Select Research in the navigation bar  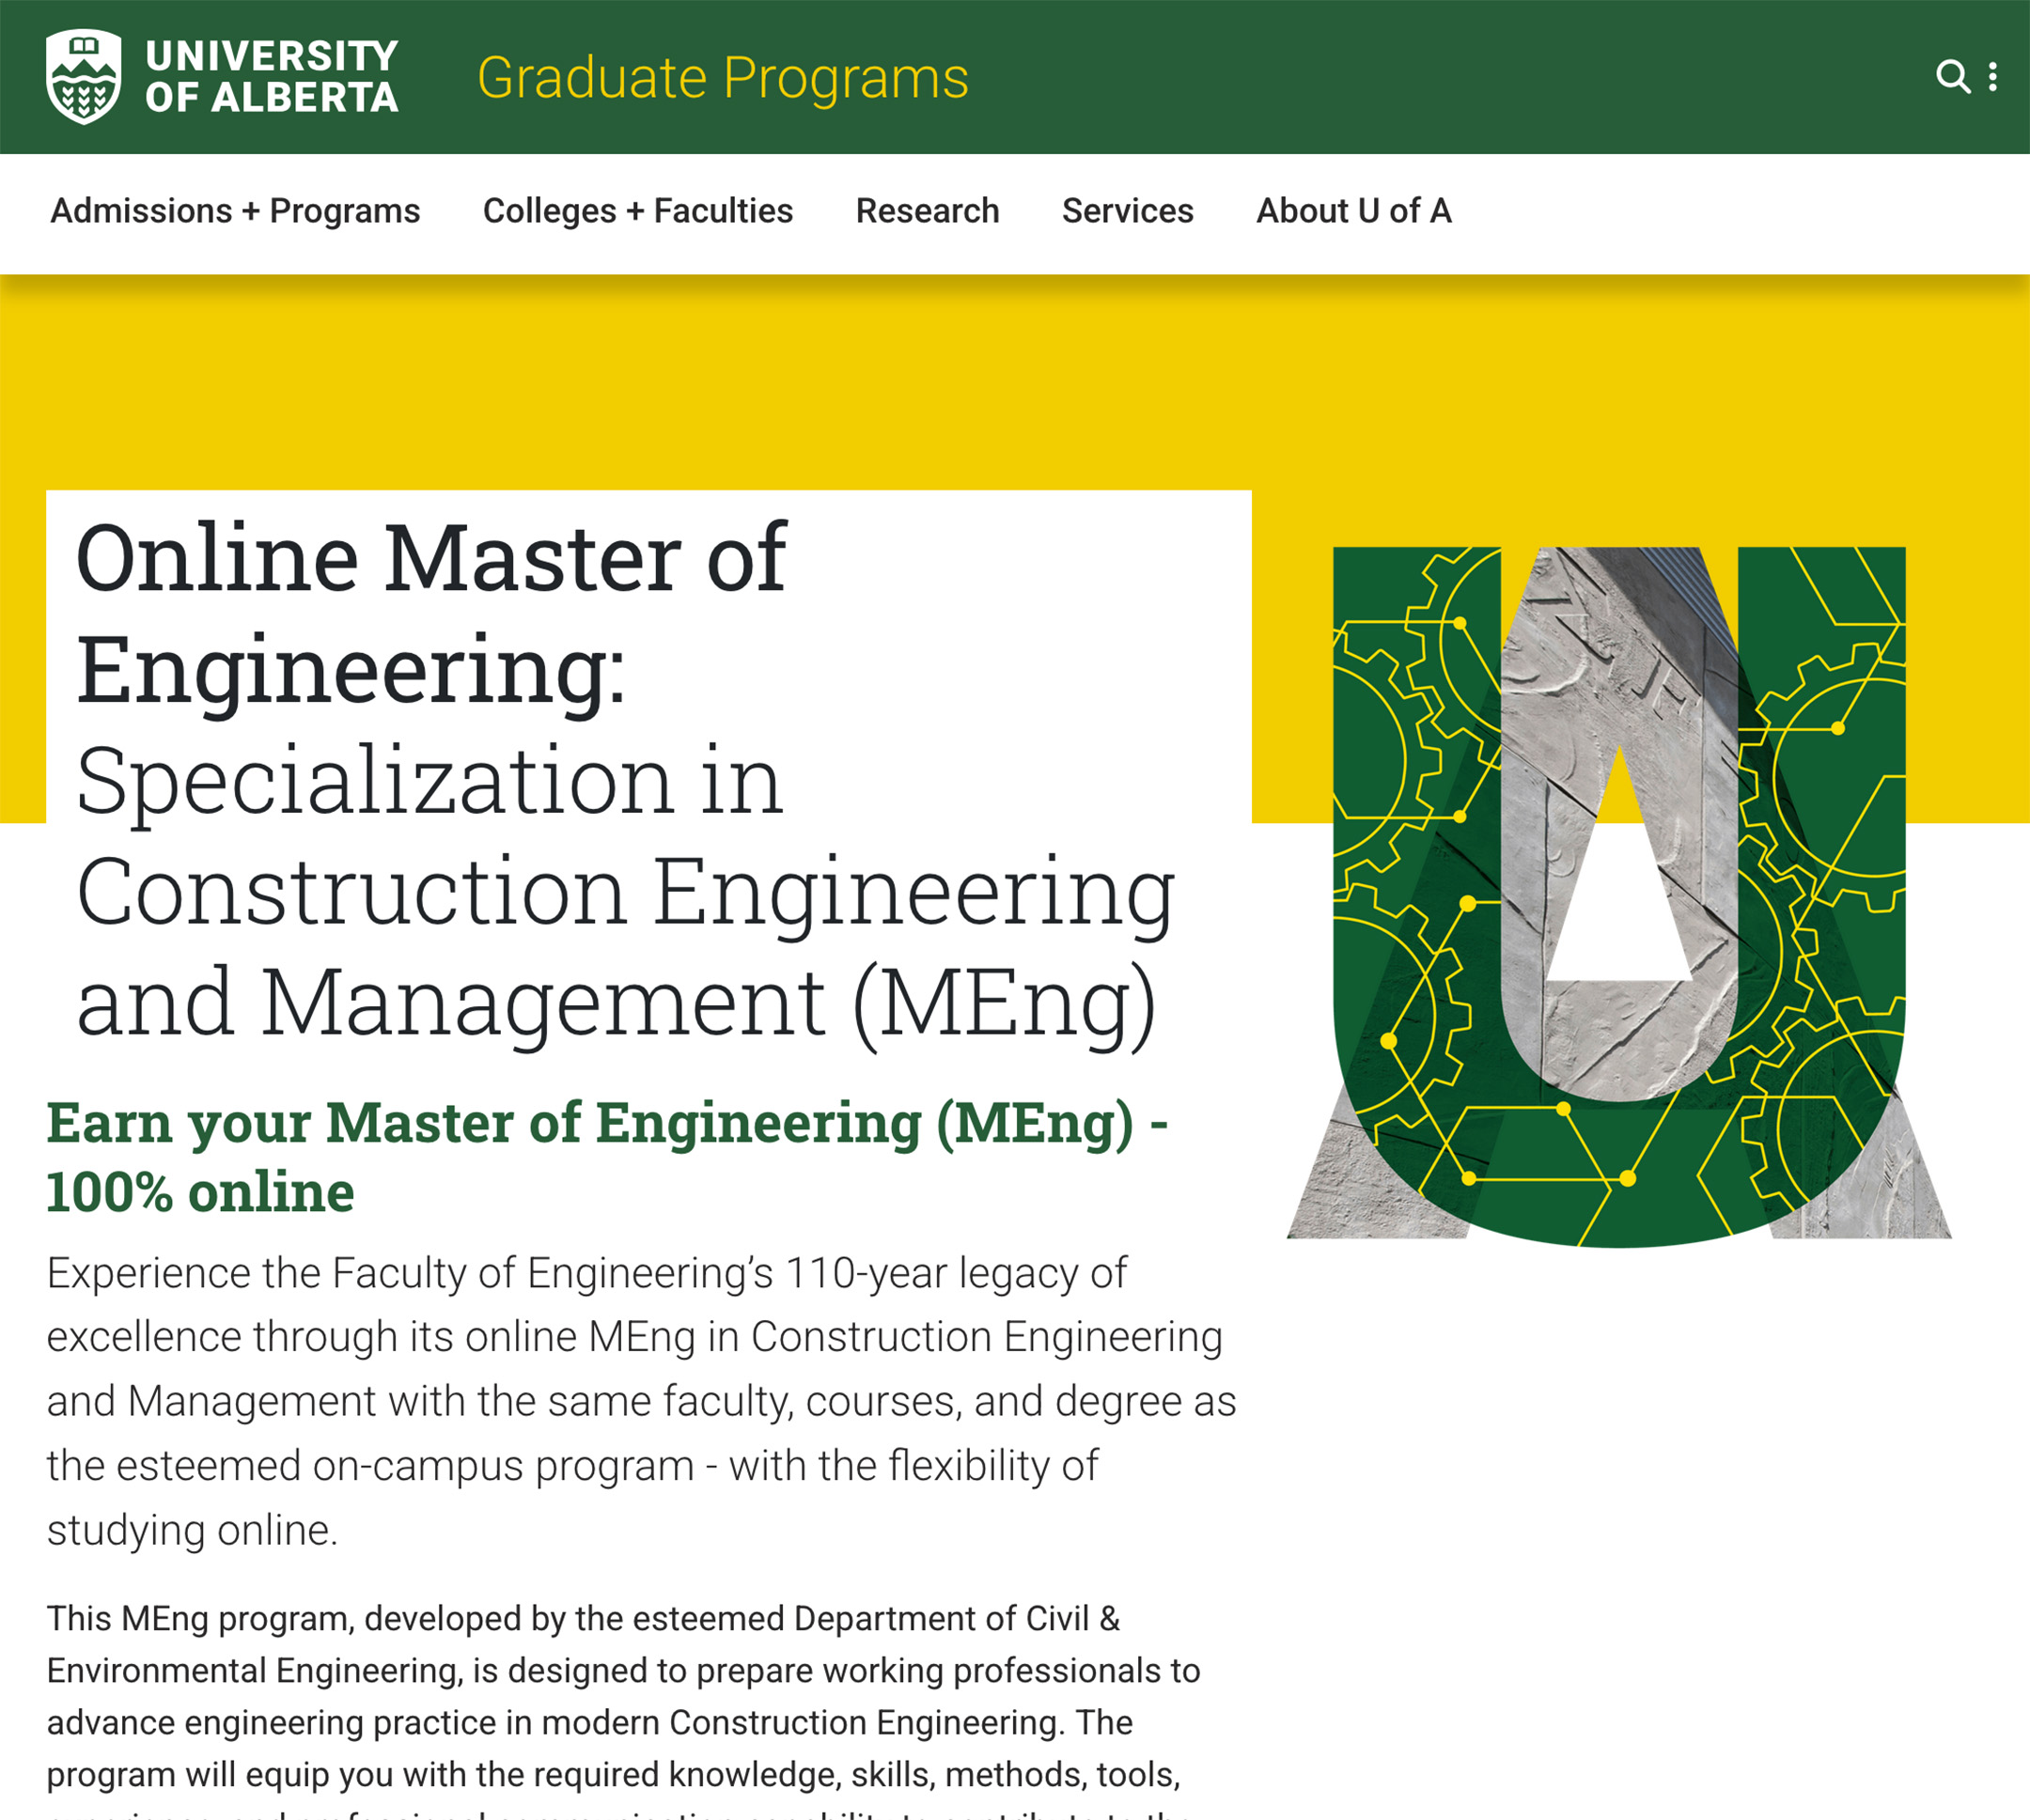(x=927, y=211)
